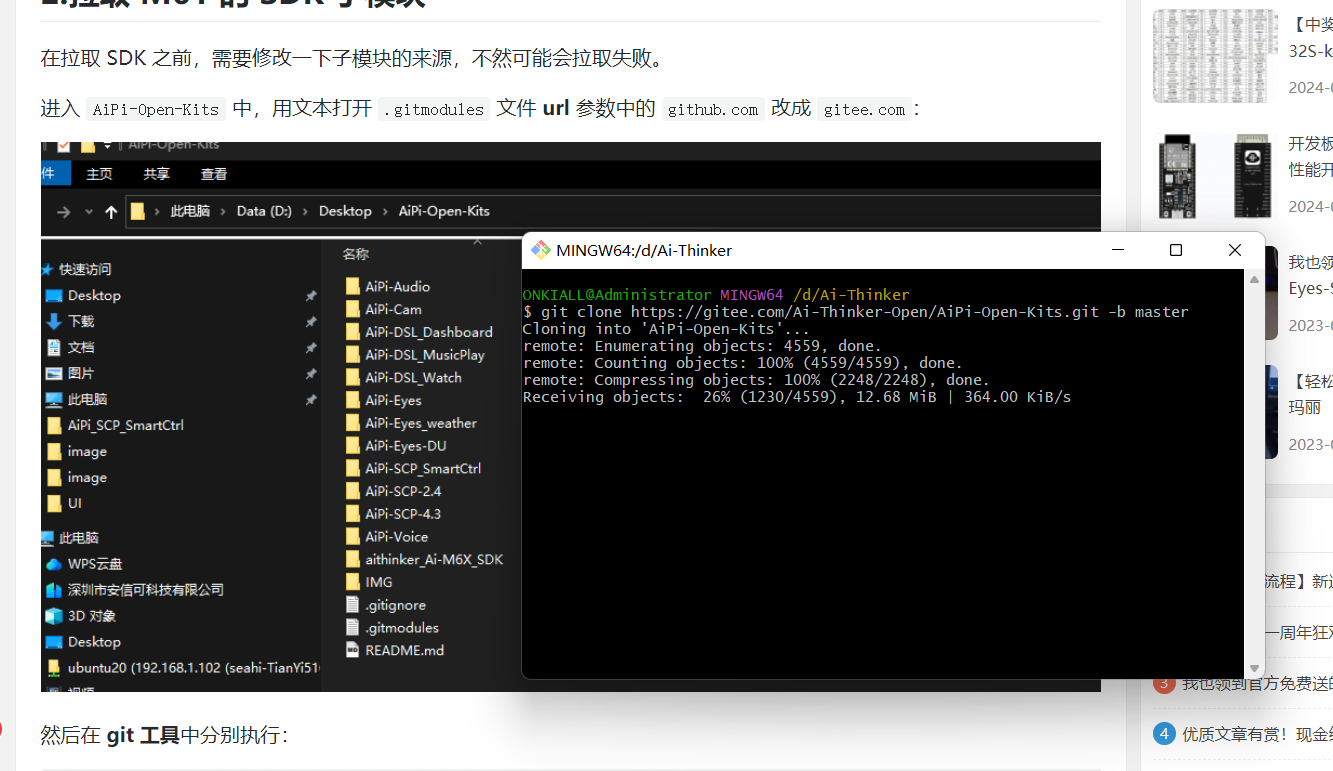Viewport: 1333px width, 771px height.
Task: Select 图片 in quick access
Action: 81,373
